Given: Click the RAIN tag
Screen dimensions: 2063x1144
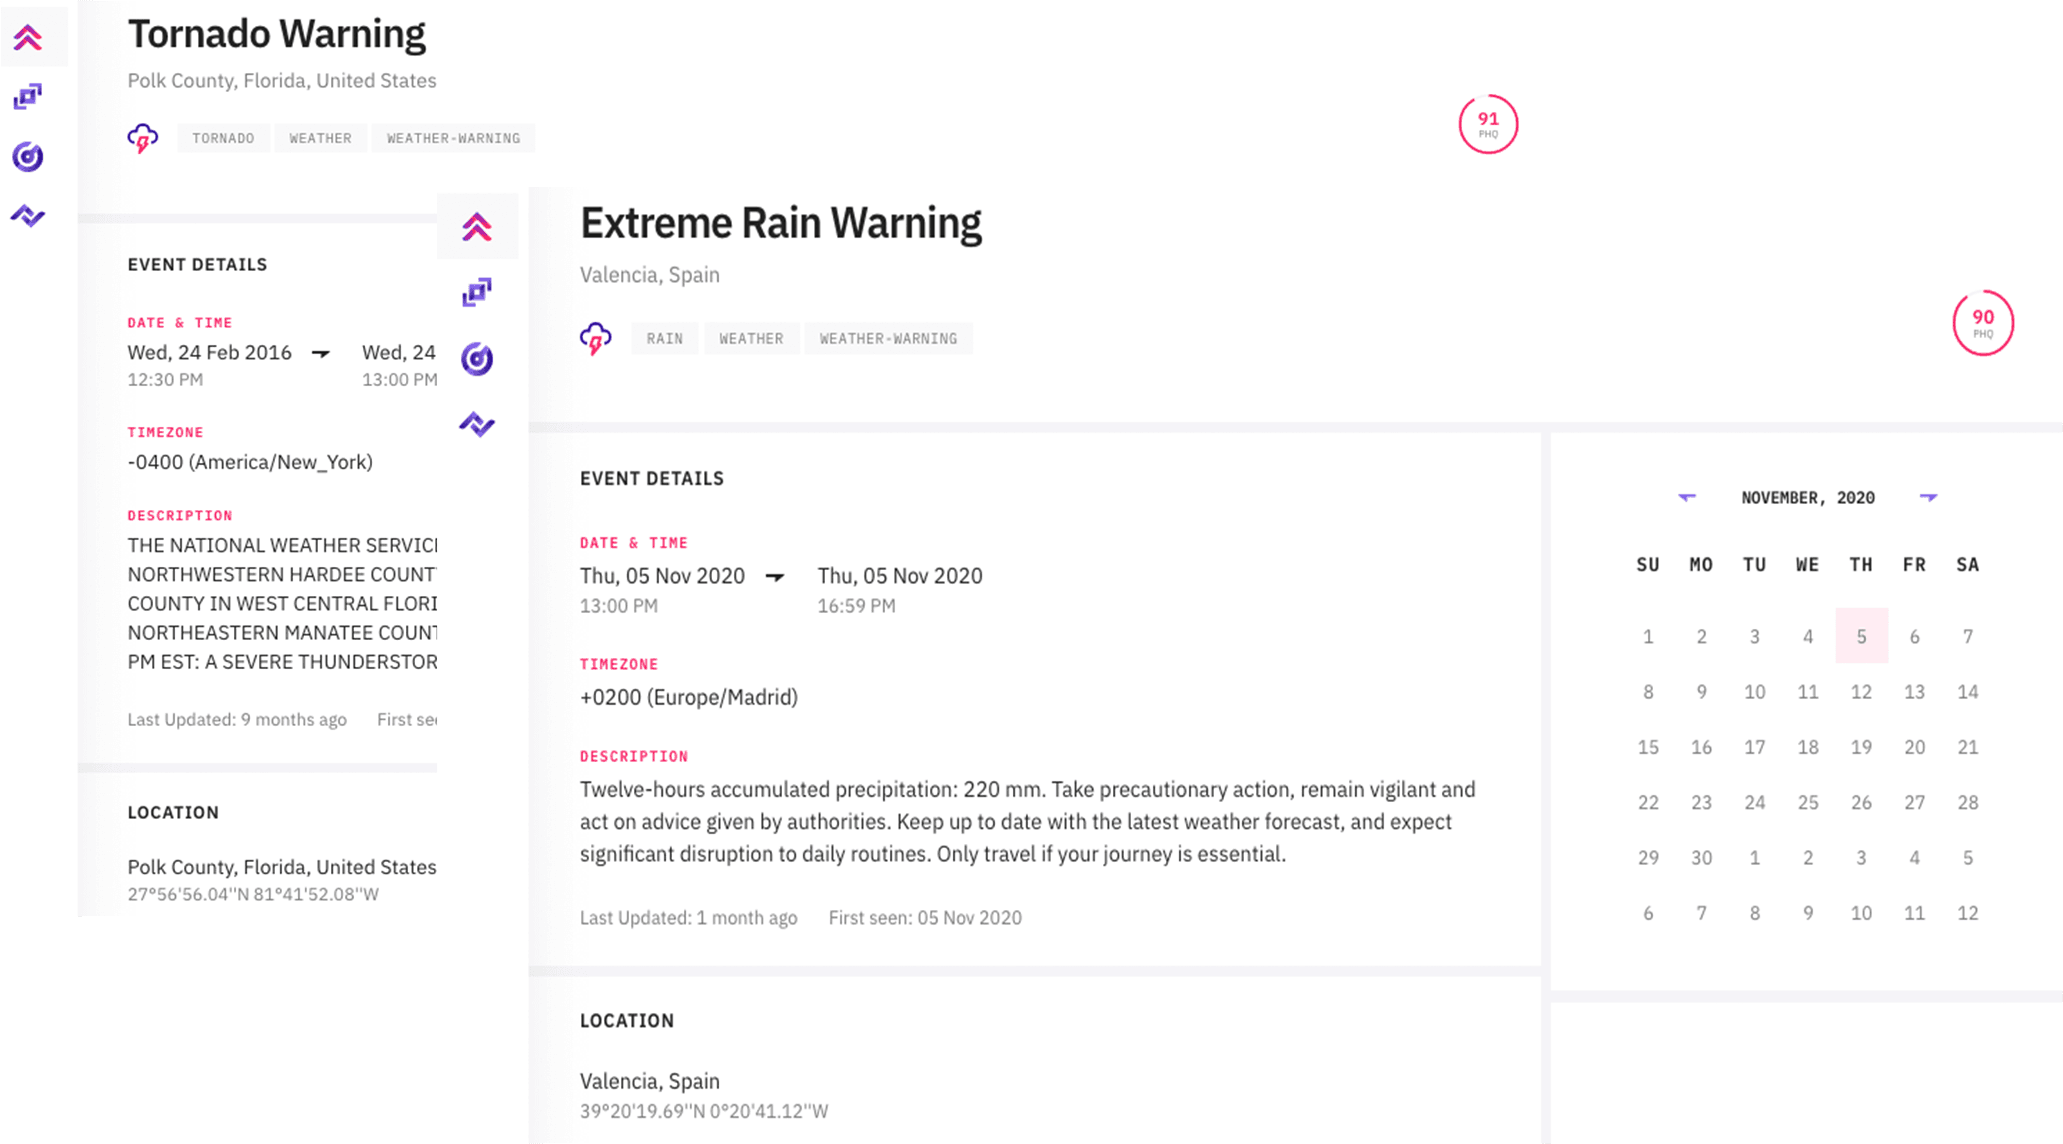Looking at the screenshot, I should point(664,339).
